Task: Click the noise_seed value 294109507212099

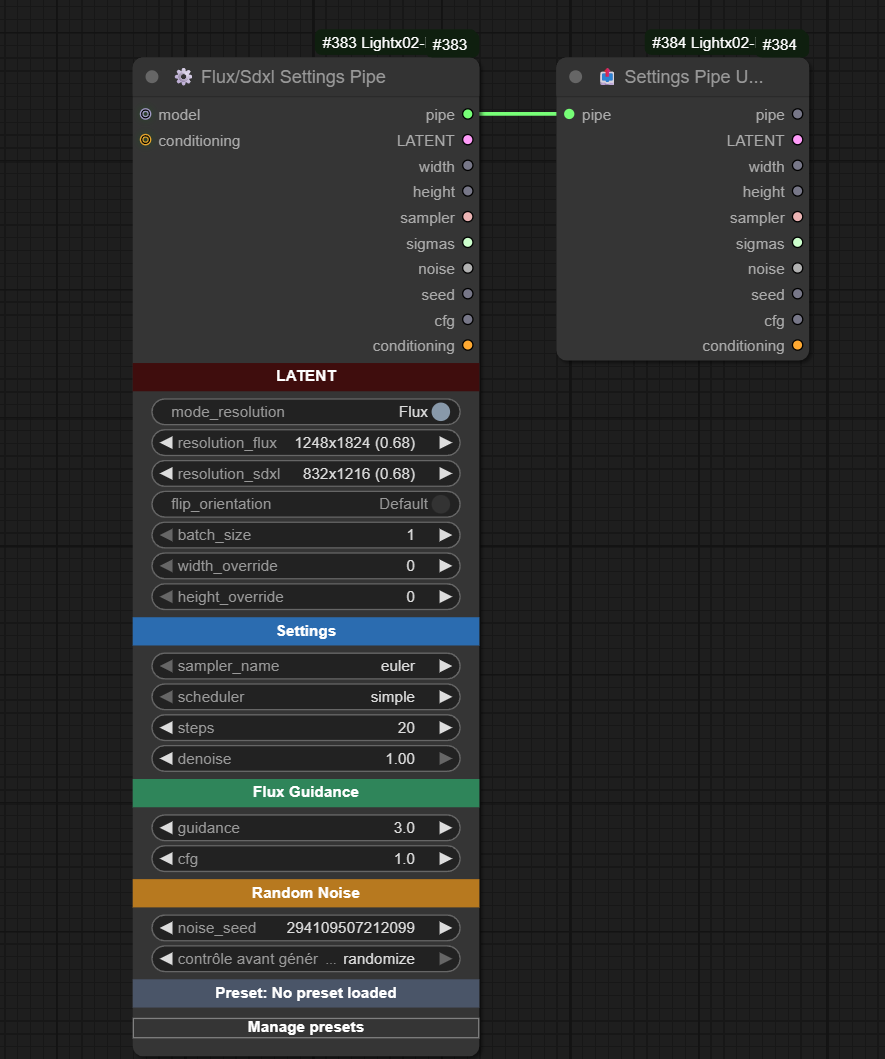Action: coord(351,928)
